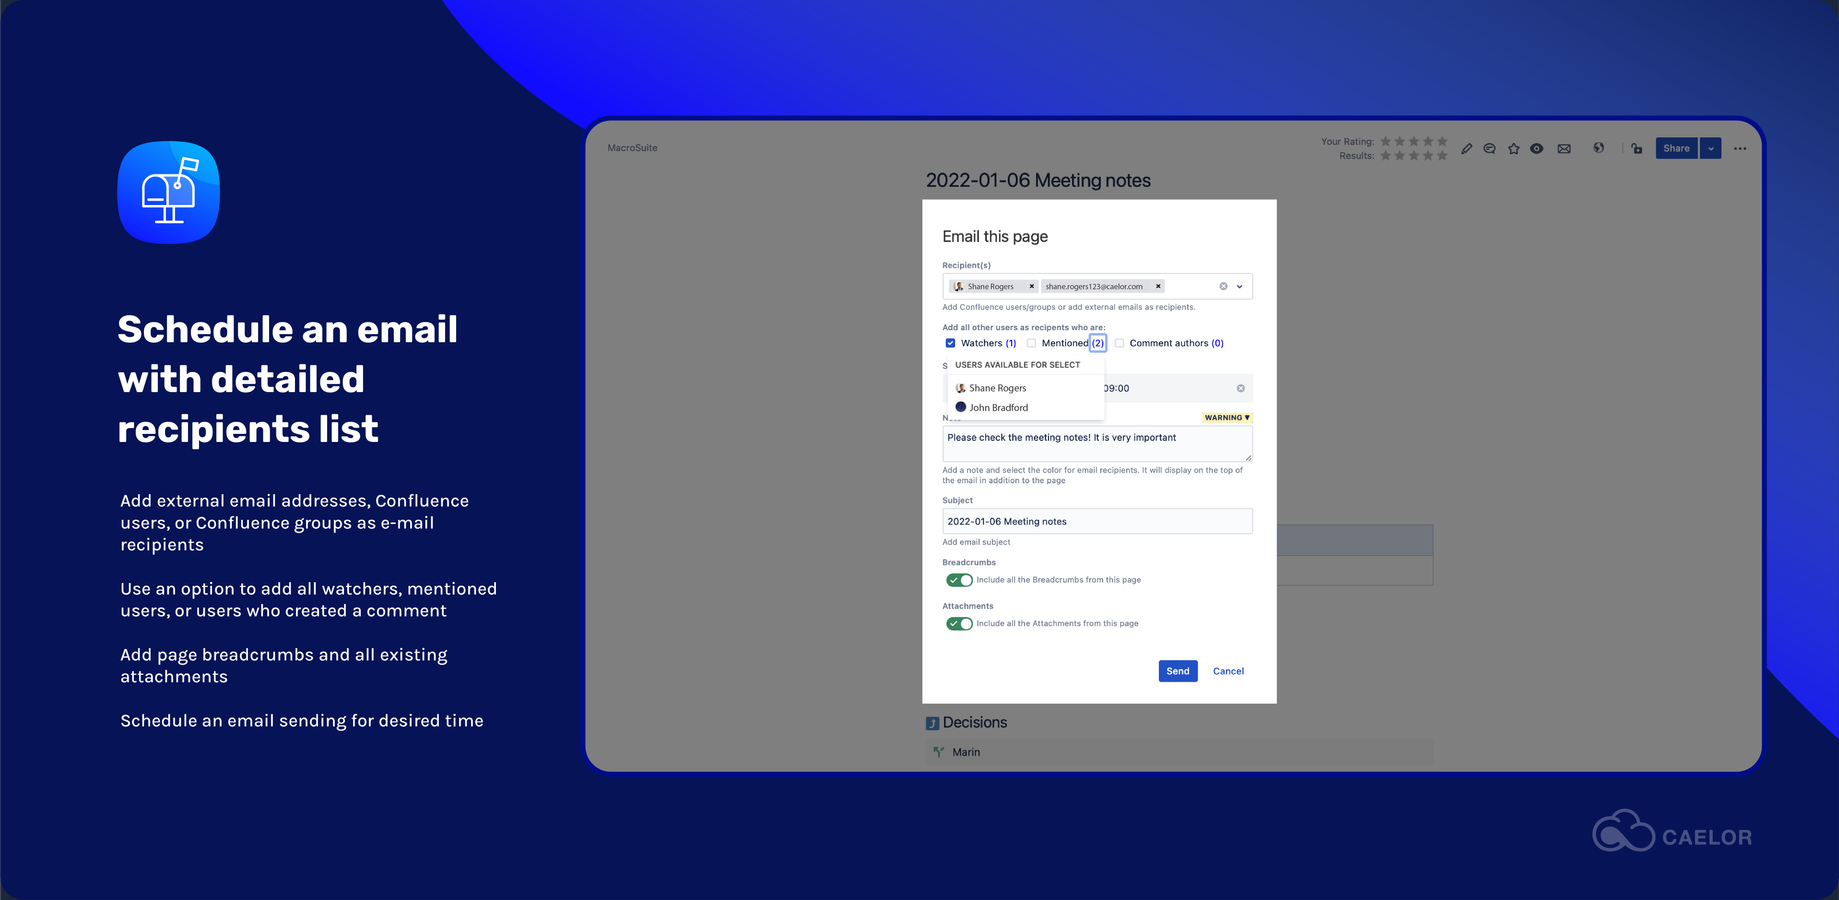
Task: Open page restrictions padlock icon
Action: [x=1637, y=149]
